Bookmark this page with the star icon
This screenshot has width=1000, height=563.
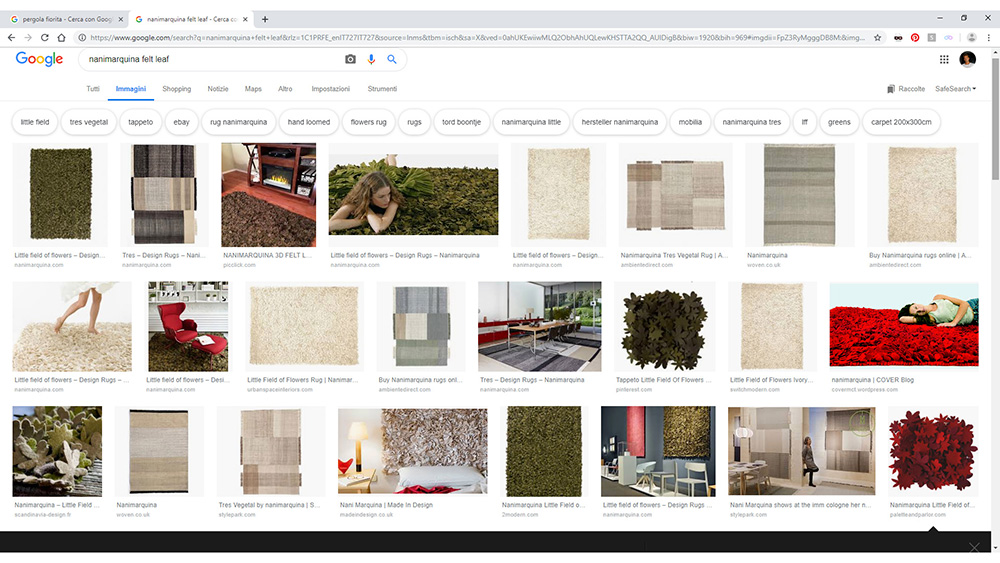(878, 38)
